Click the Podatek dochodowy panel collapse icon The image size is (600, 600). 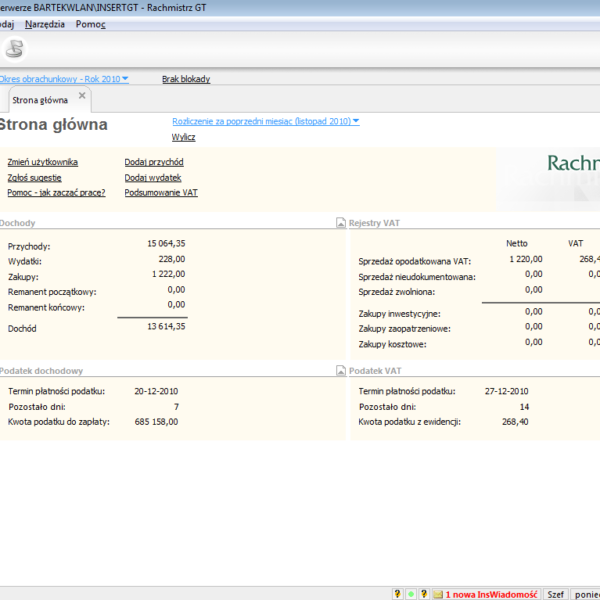tap(341, 370)
